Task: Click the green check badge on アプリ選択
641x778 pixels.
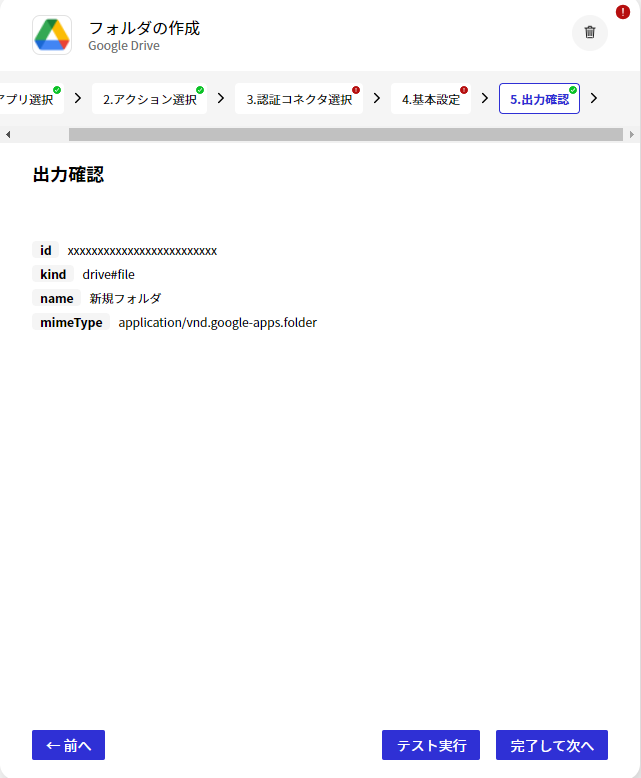Action: click(57, 90)
